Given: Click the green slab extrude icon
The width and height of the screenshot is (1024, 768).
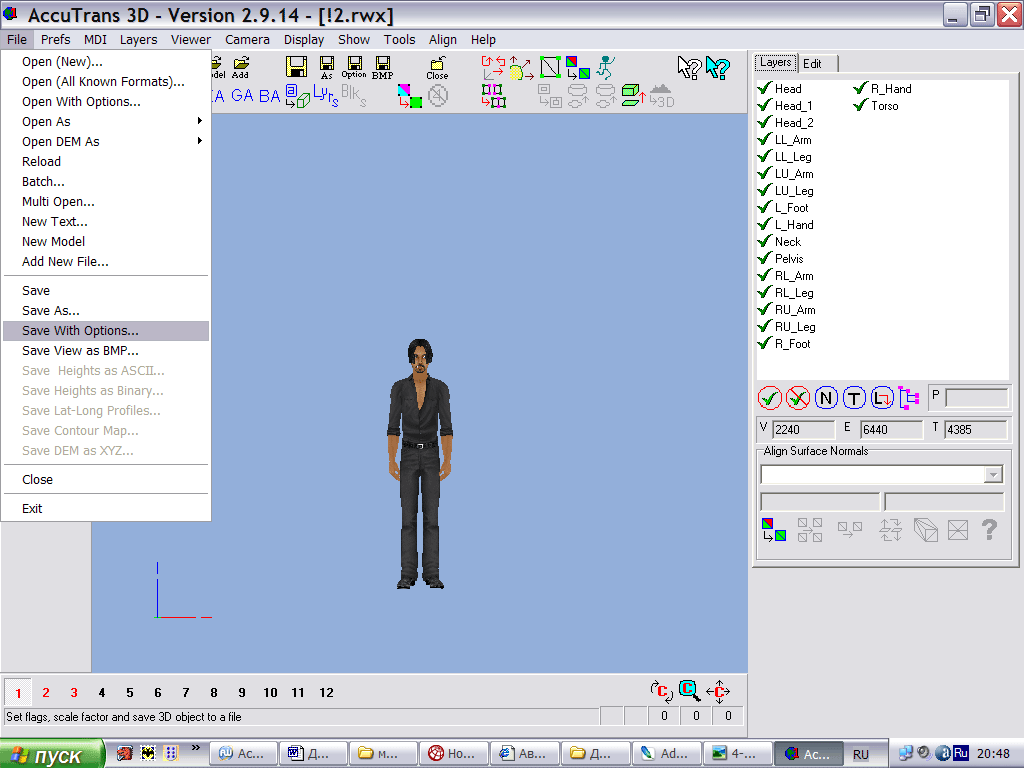Looking at the screenshot, I should coord(633,95).
